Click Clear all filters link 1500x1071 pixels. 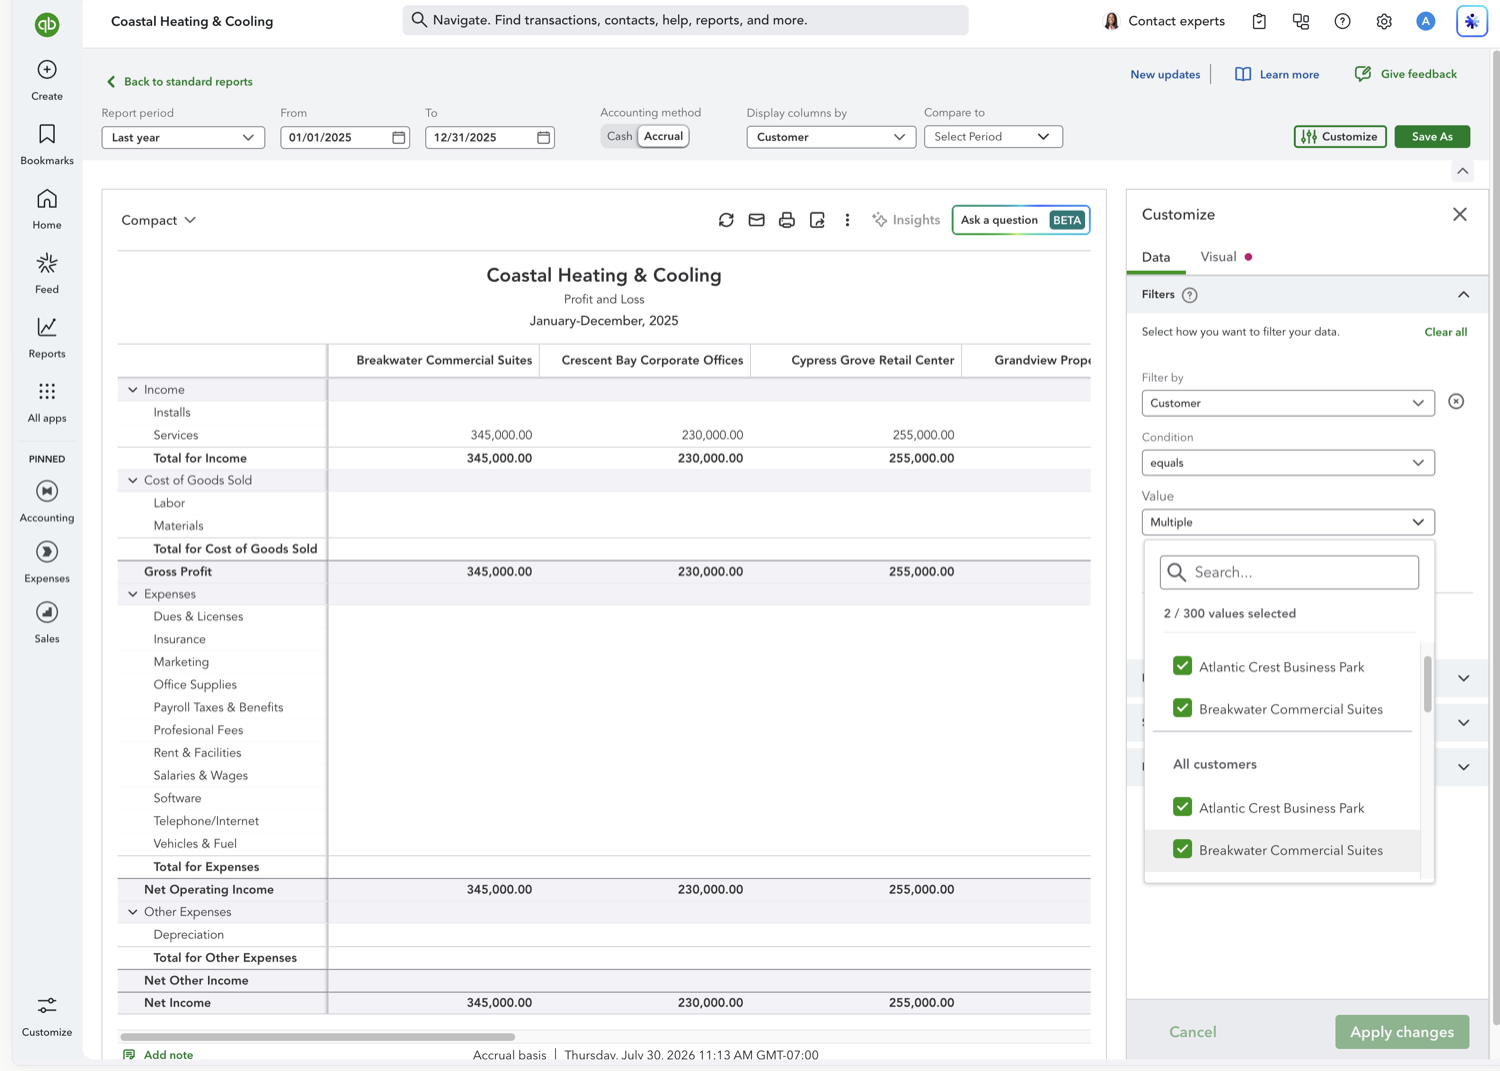[1445, 332]
